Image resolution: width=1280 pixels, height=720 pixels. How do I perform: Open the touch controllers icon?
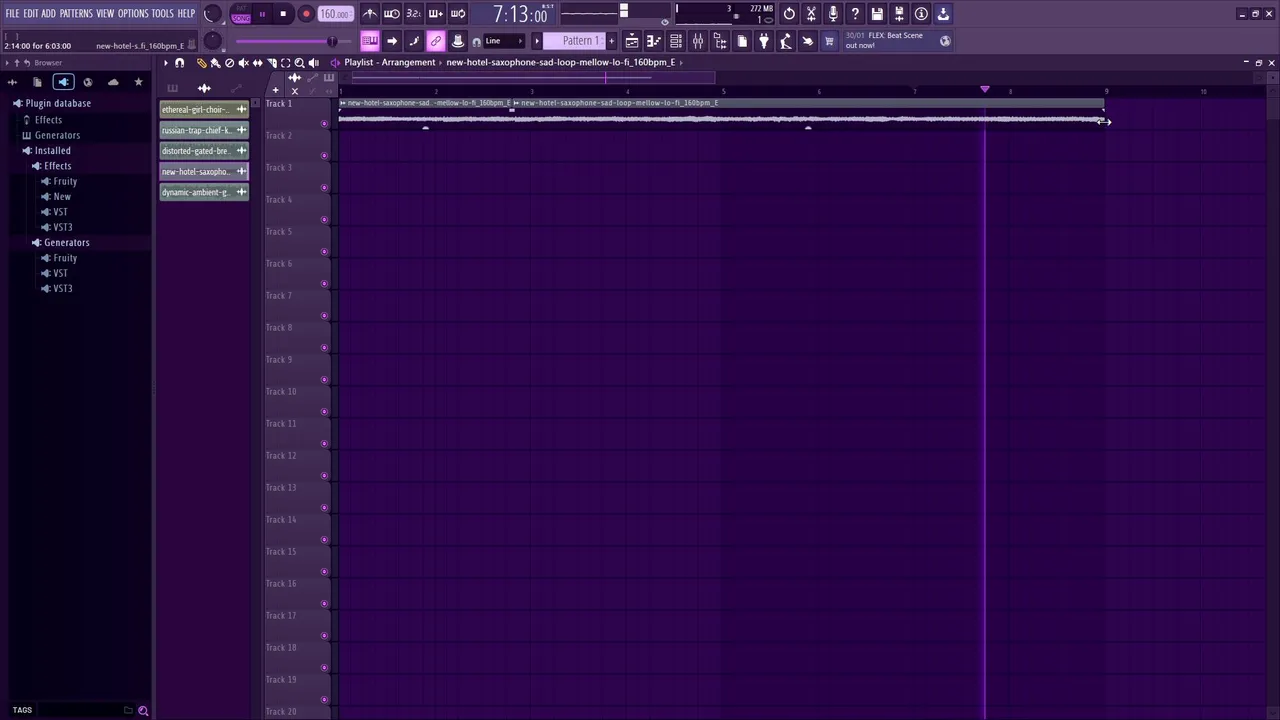[x=808, y=41]
